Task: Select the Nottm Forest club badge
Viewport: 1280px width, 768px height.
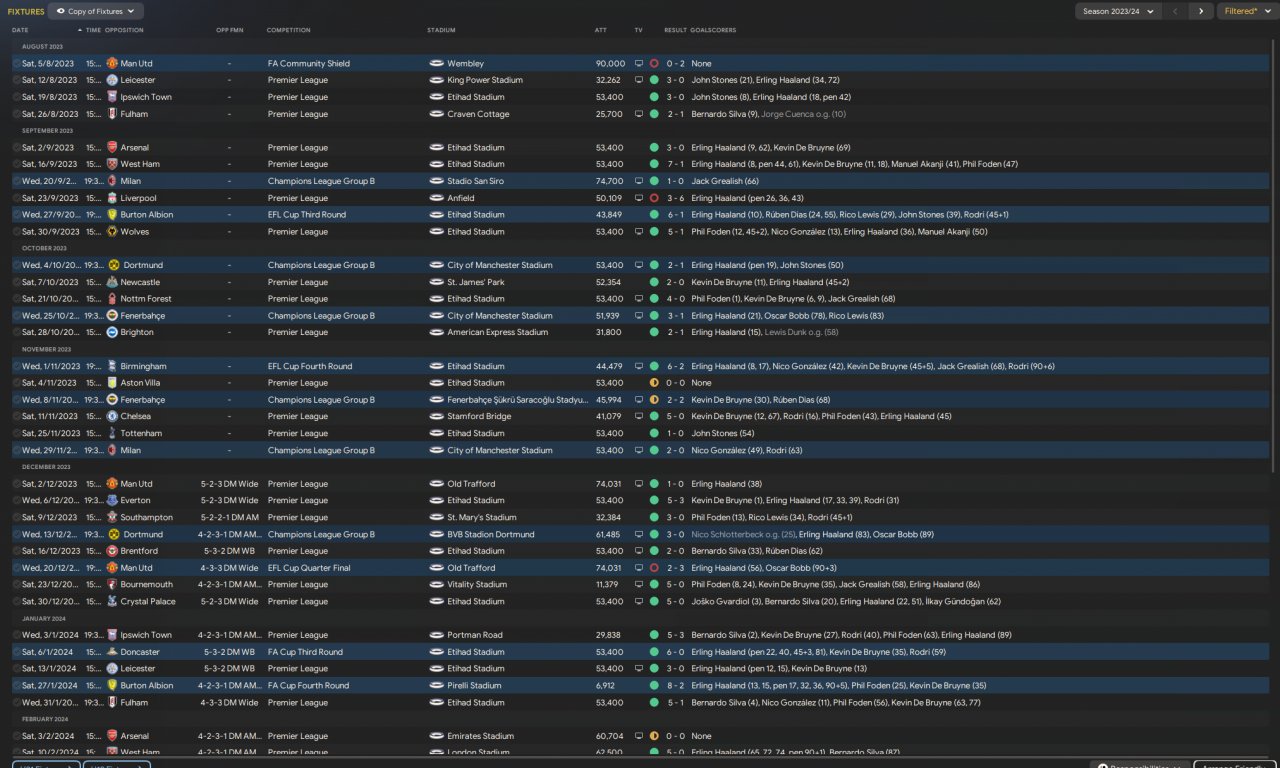Action: [x=112, y=299]
